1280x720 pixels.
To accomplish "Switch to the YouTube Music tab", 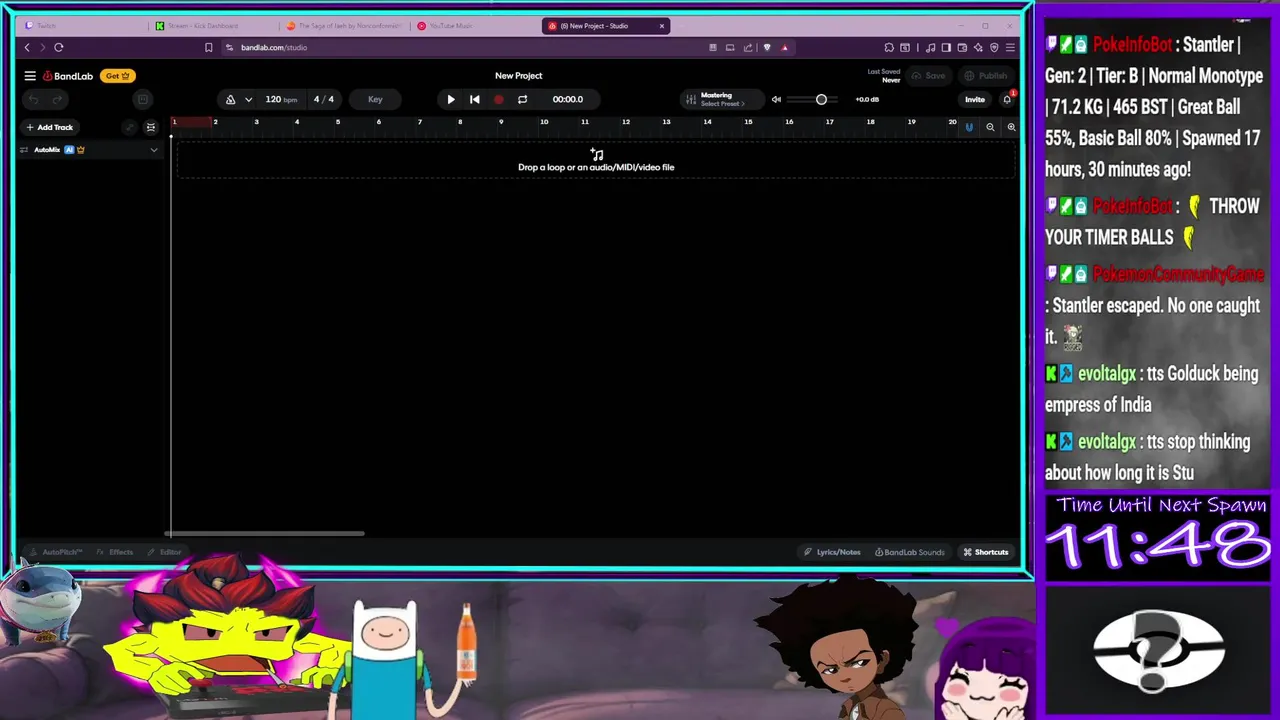I will (x=475, y=26).
